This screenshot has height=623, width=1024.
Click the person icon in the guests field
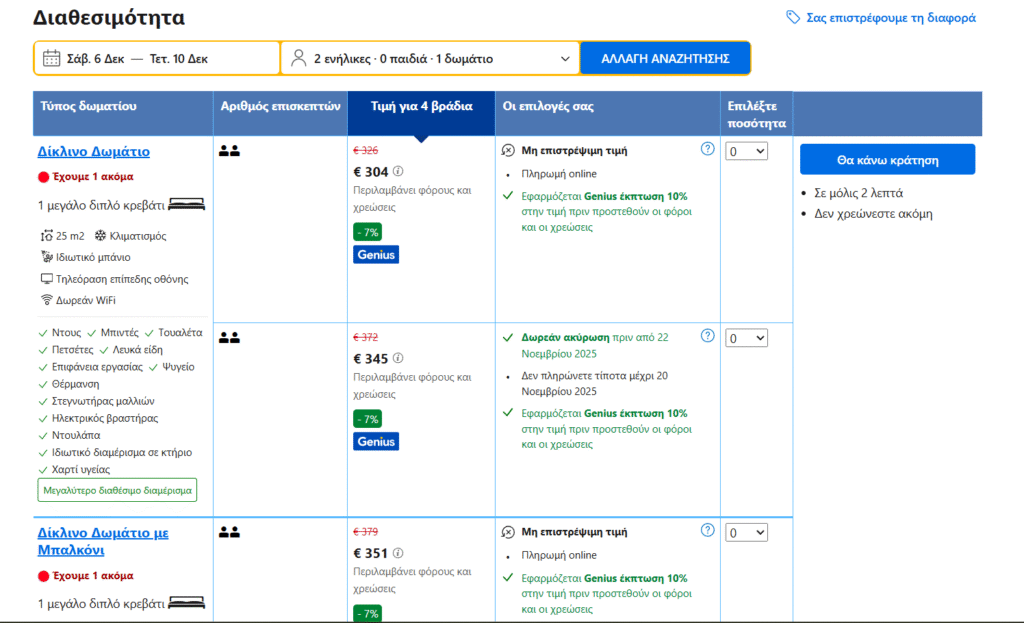tap(298, 59)
